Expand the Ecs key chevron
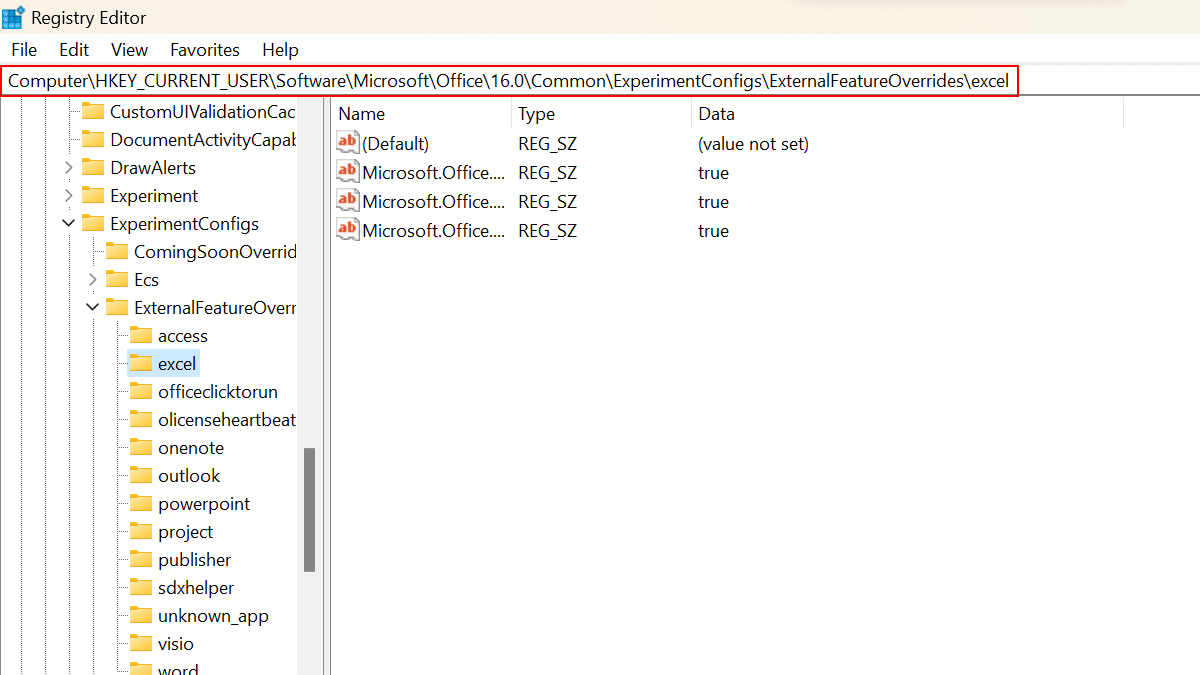The height and width of the screenshot is (675, 1200). click(93, 280)
